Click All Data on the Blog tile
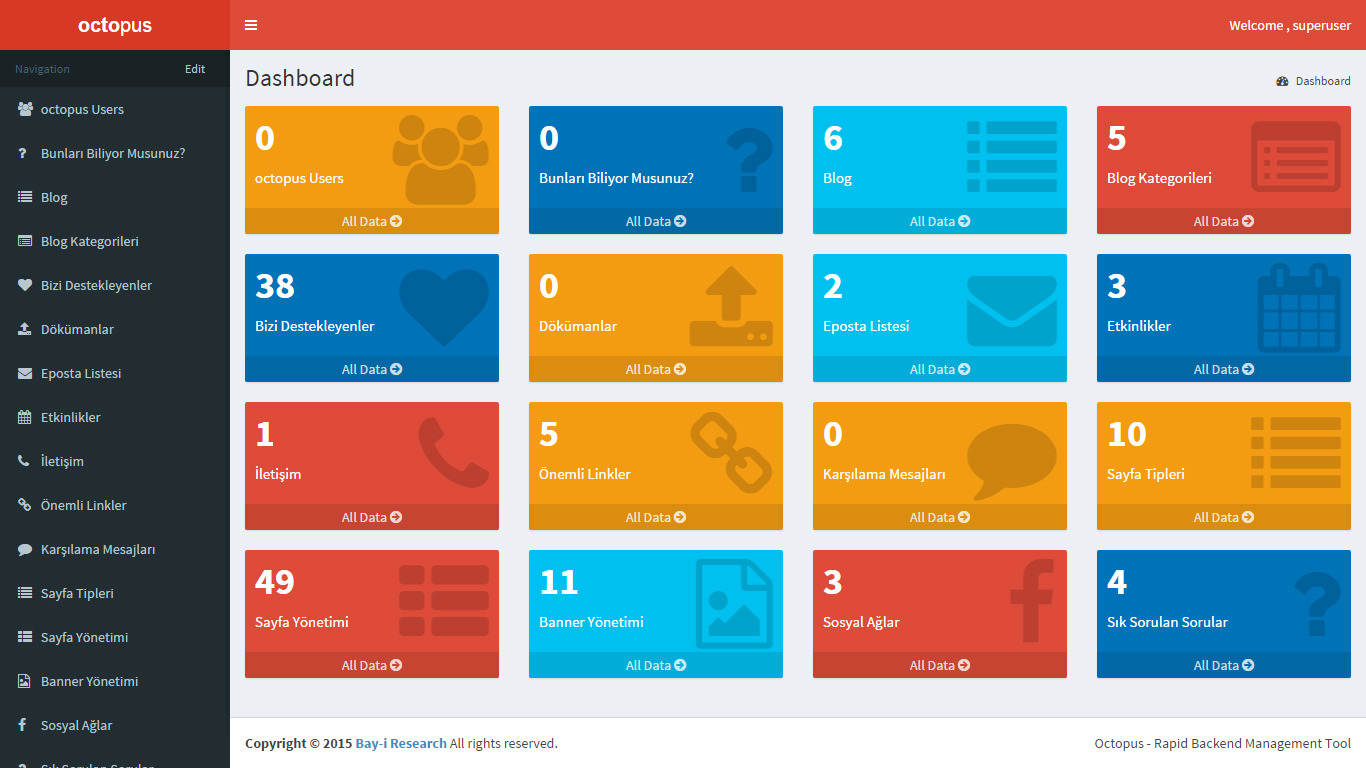1366x768 pixels. coord(939,221)
